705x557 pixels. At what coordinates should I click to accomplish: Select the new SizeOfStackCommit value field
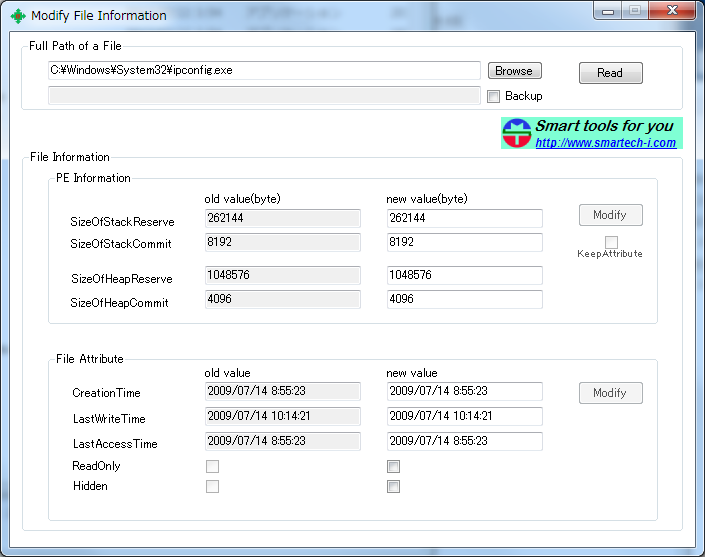click(464, 242)
